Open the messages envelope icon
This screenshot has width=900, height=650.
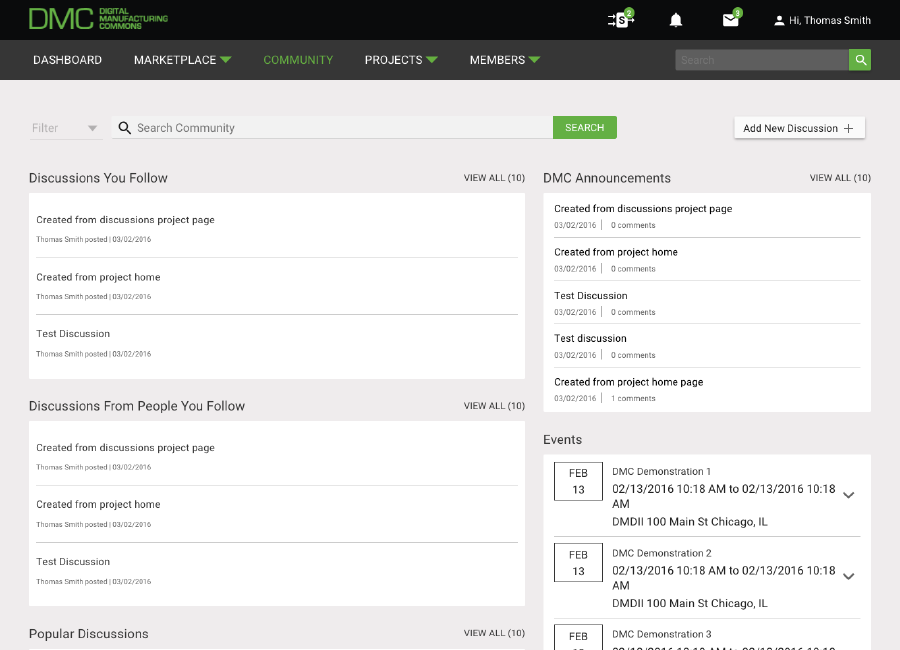(x=731, y=20)
